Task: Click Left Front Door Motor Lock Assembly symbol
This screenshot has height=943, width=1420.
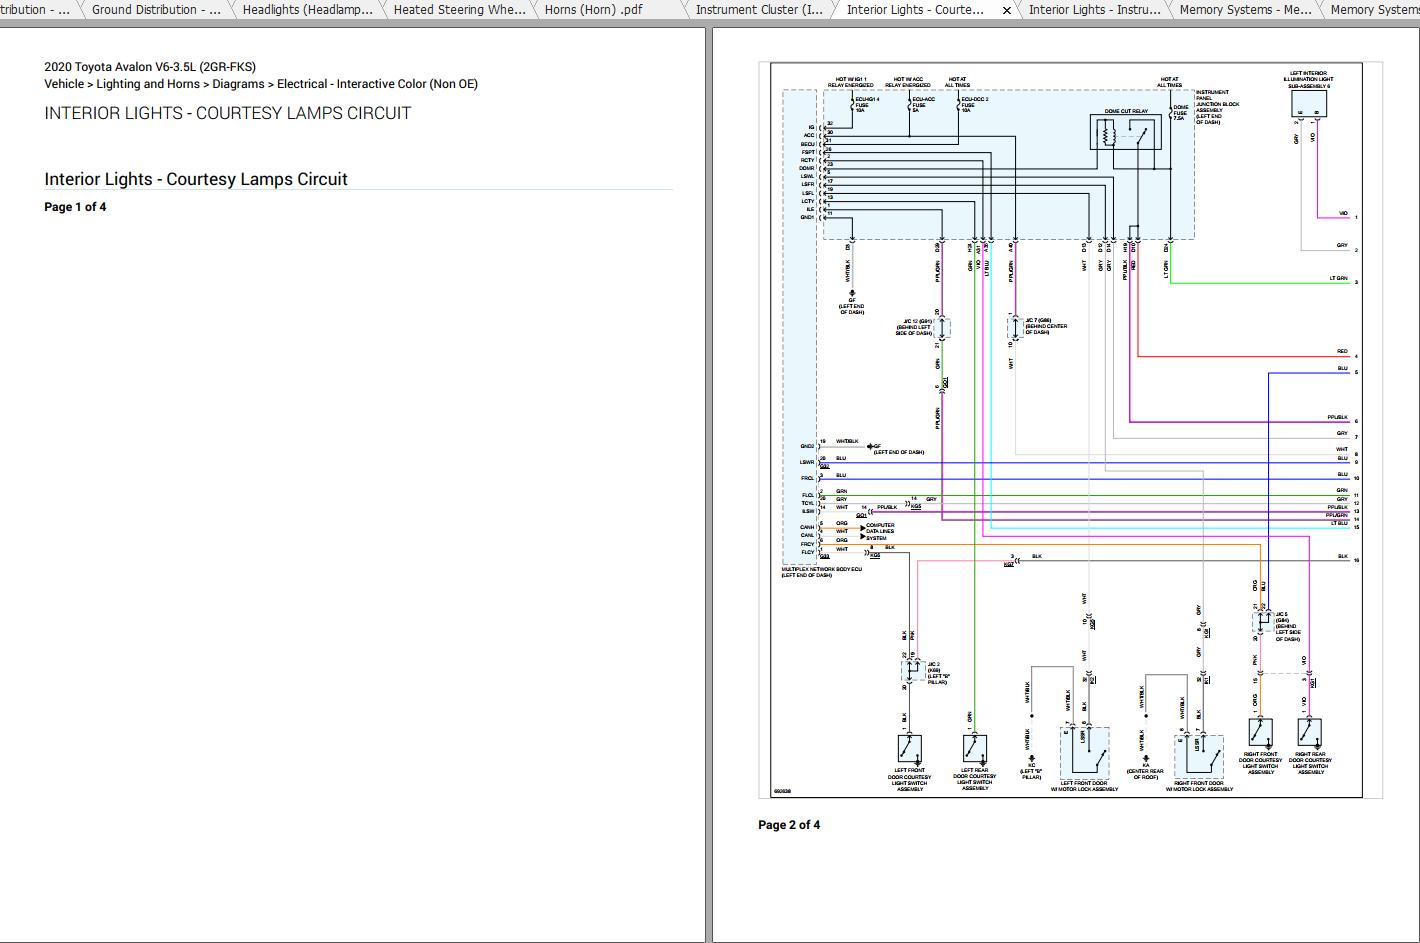Action: [1084, 752]
